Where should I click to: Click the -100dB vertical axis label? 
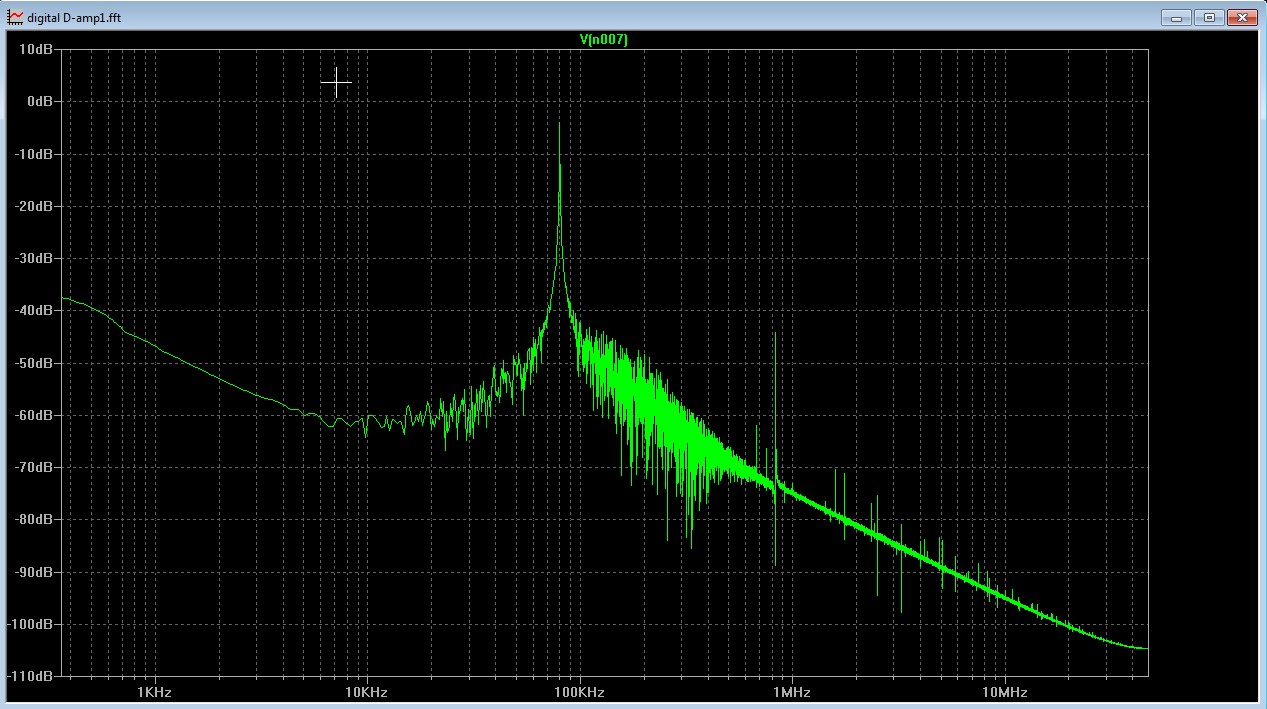[x=30, y=624]
